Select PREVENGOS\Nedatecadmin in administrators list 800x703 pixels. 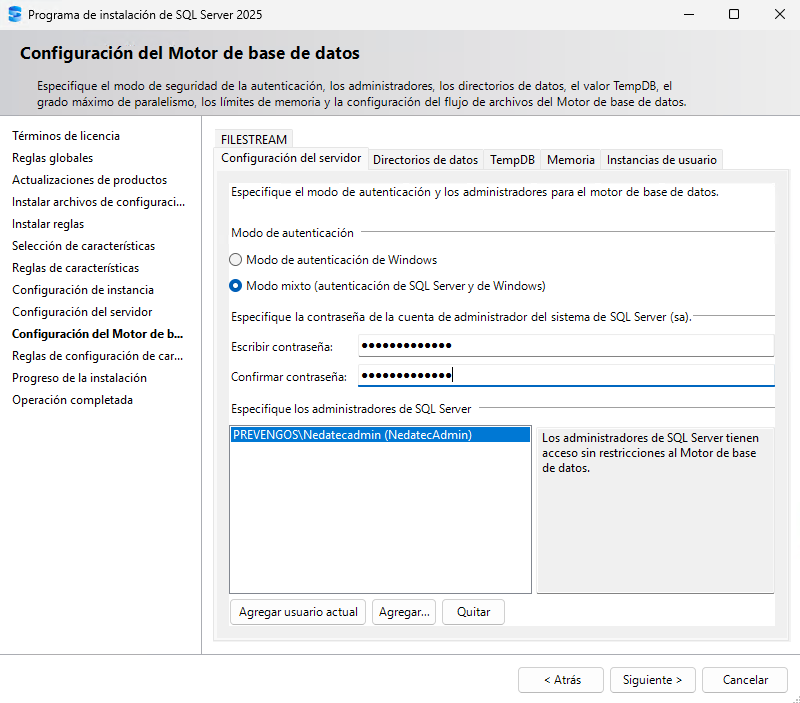click(x=380, y=435)
